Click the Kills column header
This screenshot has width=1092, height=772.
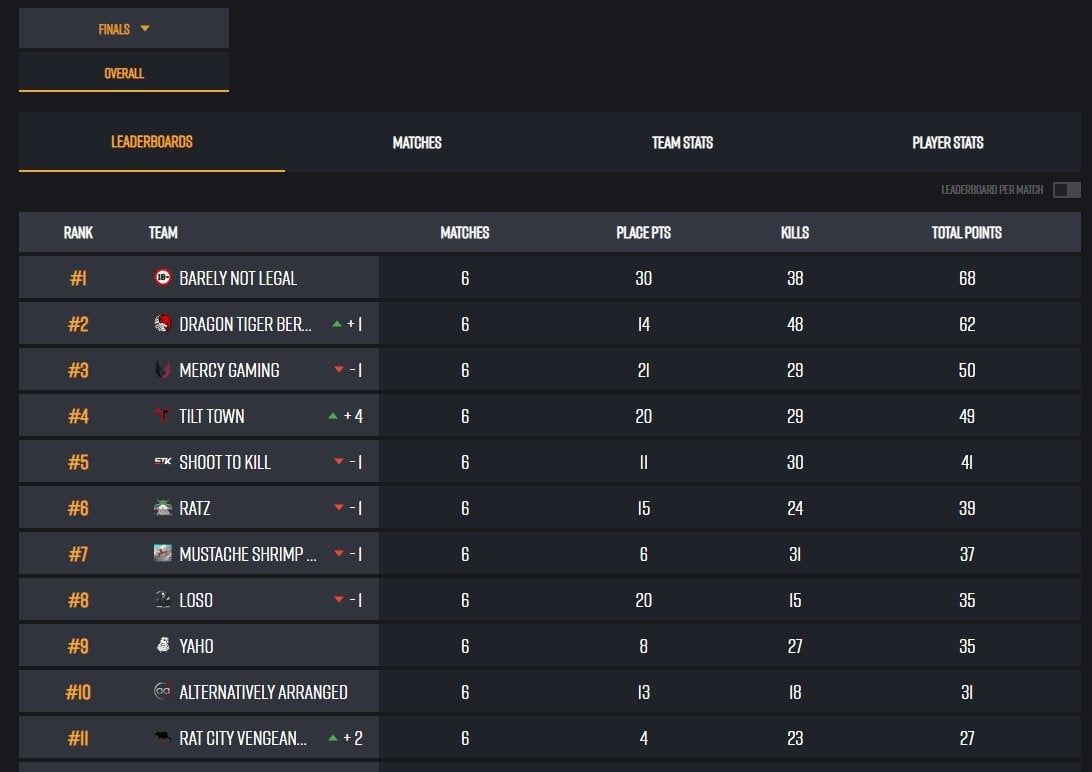pos(794,233)
